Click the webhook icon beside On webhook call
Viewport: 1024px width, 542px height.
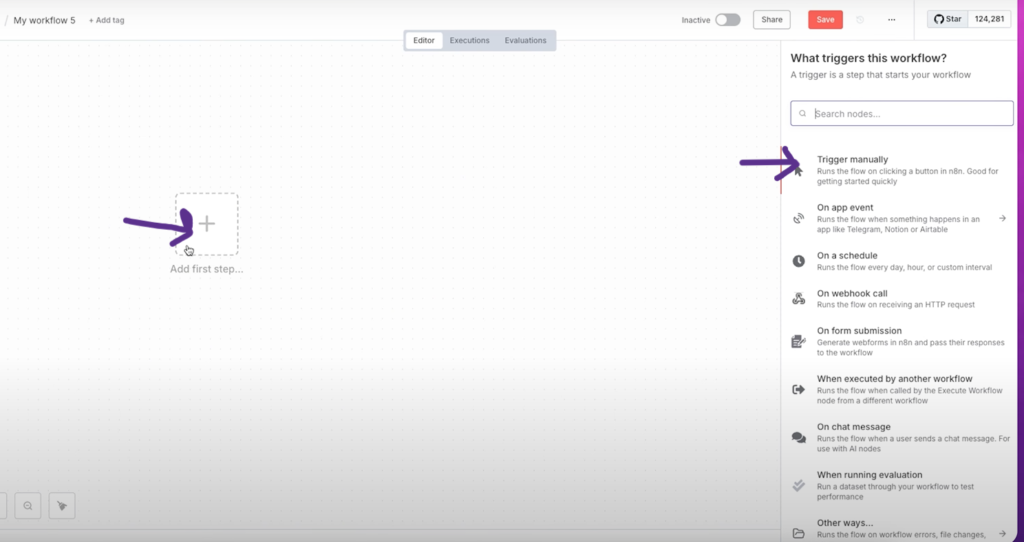pyautogui.click(x=799, y=299)
